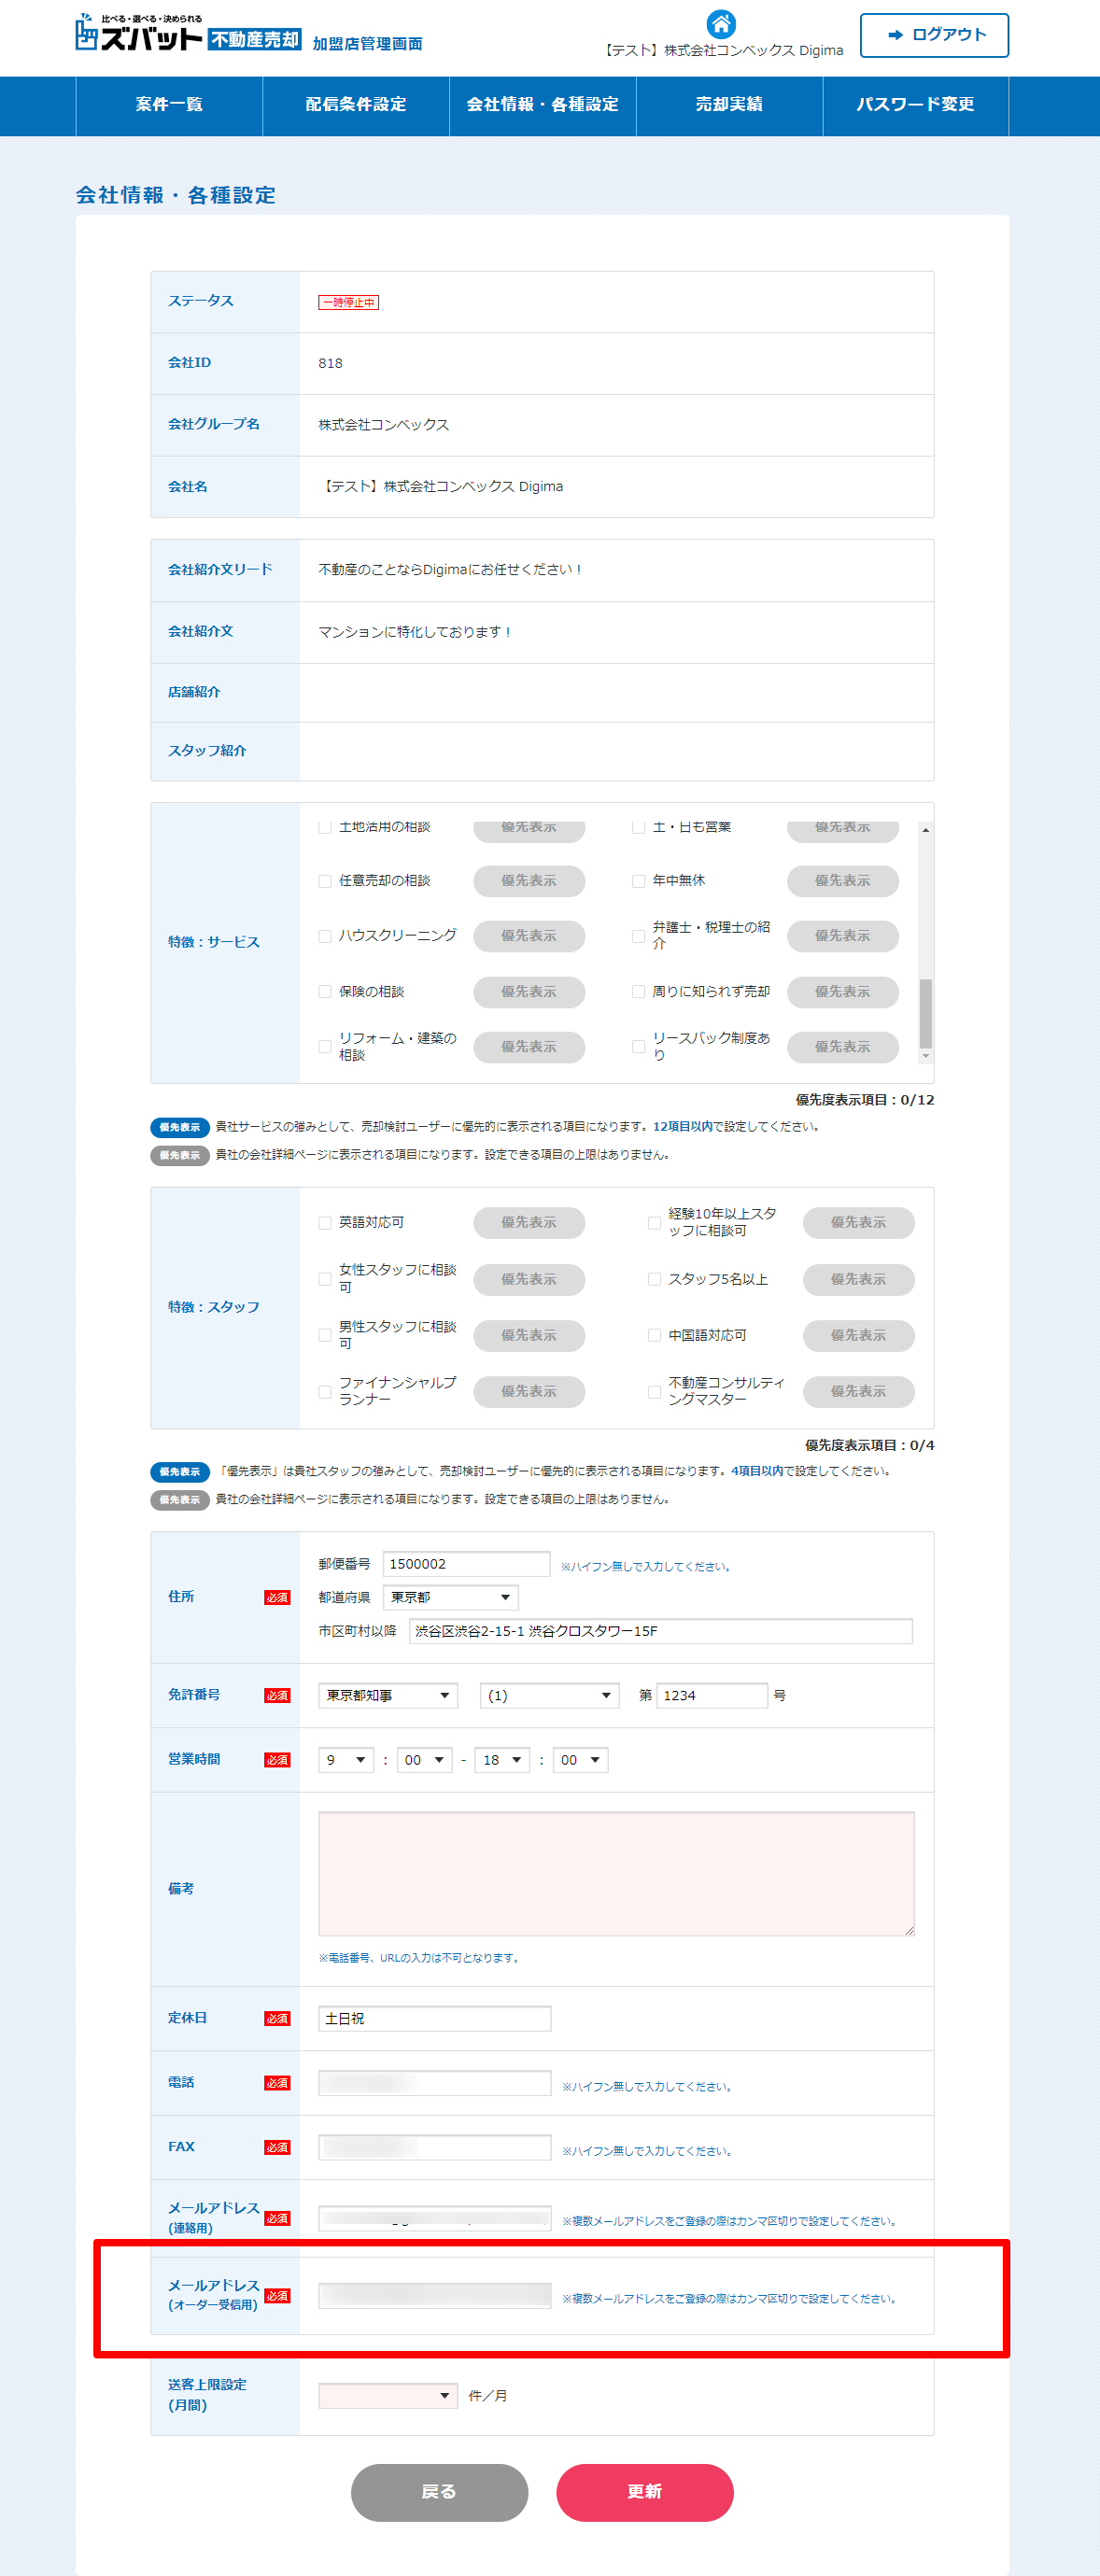Toggle 優先表示 for ハウスクリーニング
The height and width of the screenshot is (2576, 1100).
point(528,936)
